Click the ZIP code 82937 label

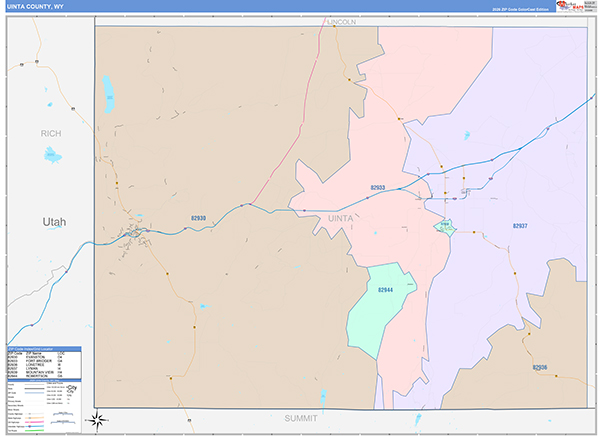[520, 226]
